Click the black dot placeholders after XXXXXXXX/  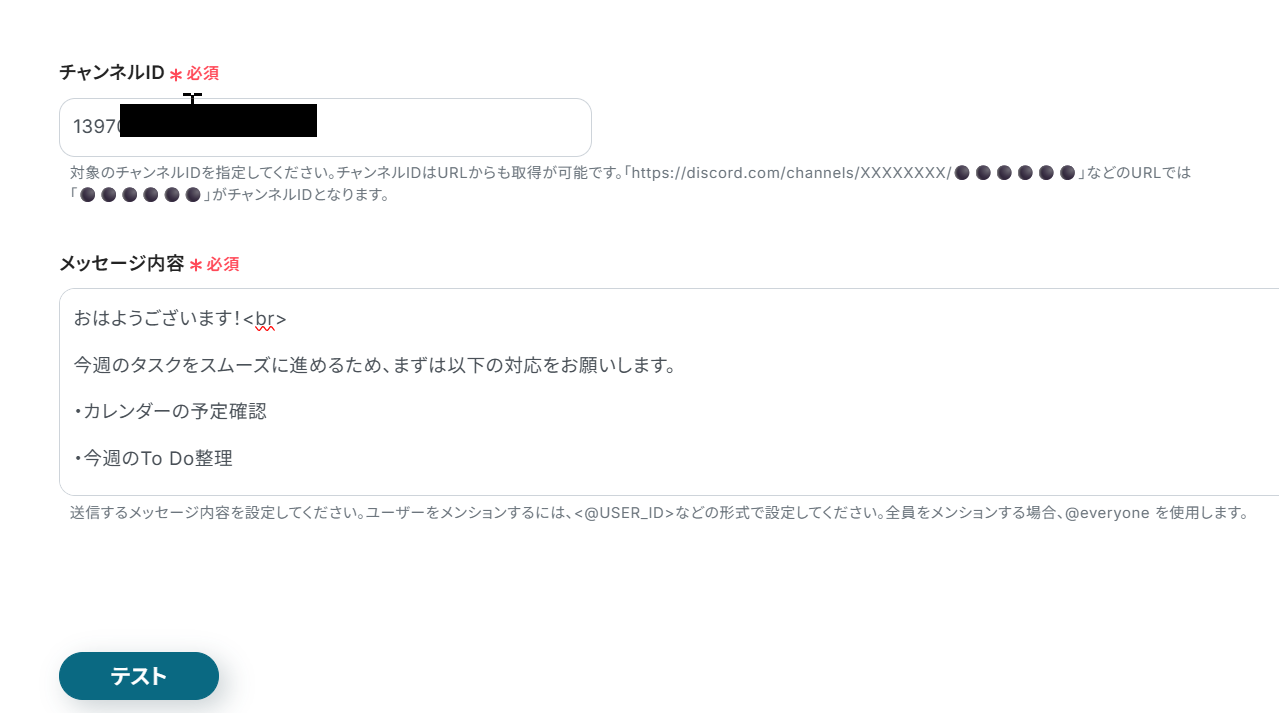click(1014, 172)
